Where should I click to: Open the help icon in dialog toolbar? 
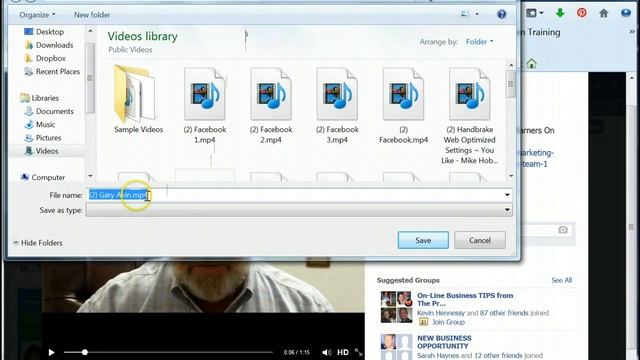[501, 14]
